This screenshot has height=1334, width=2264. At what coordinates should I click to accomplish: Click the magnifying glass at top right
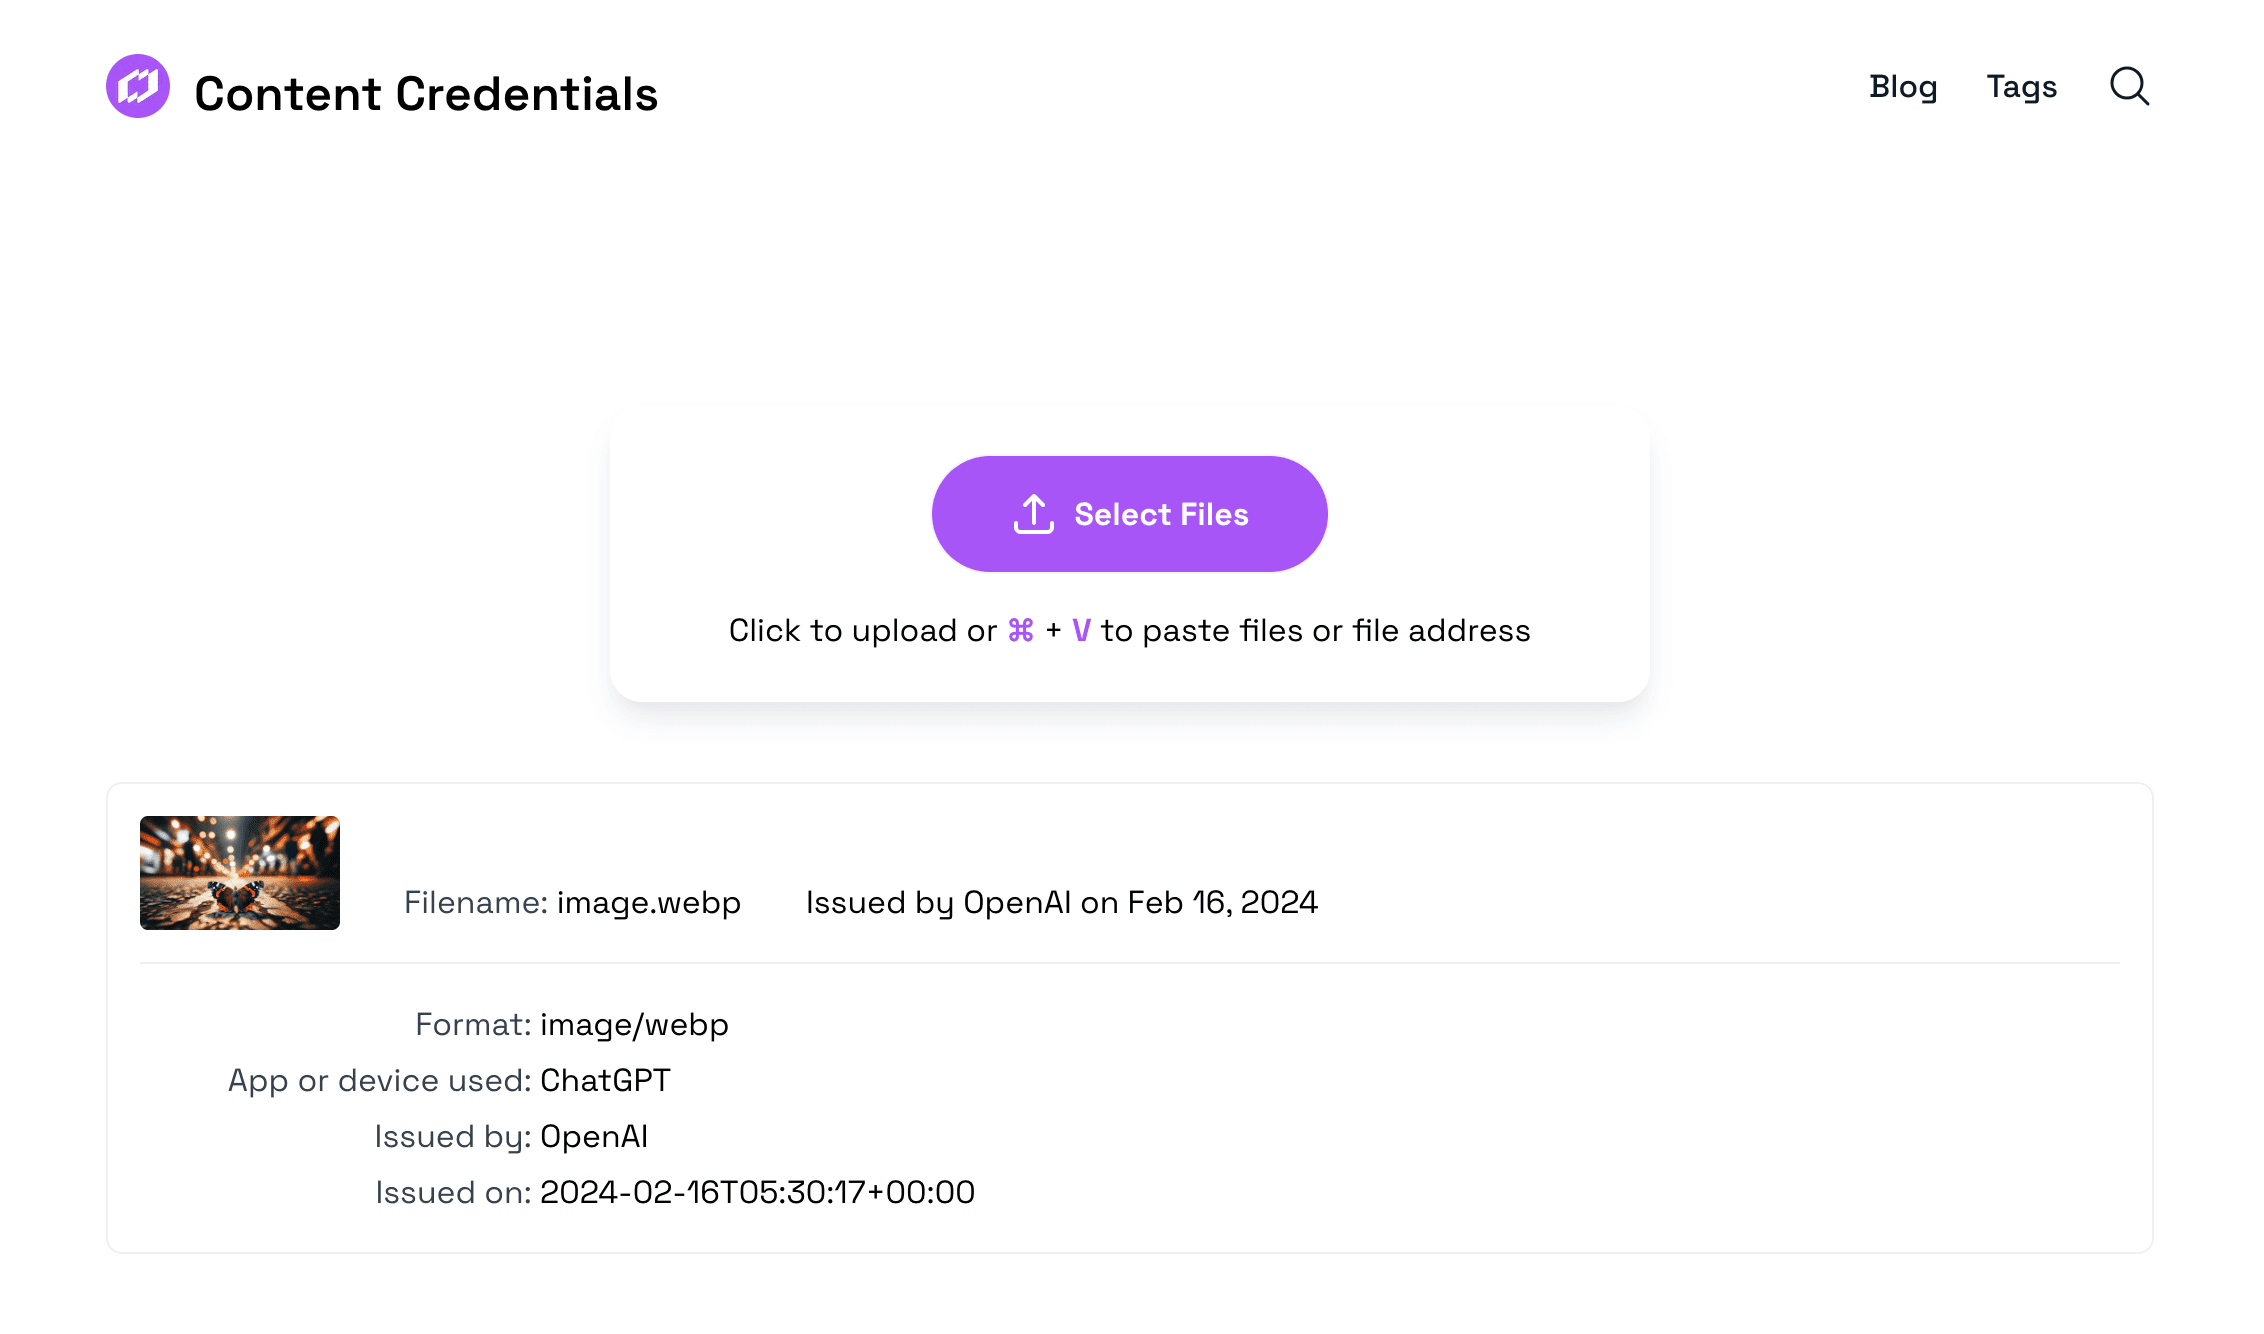[x=2128, y=87]
